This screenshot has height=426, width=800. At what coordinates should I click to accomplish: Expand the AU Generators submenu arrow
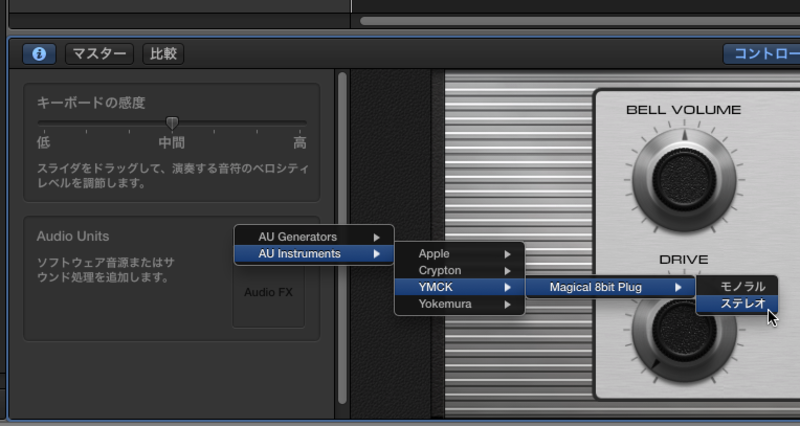tap(377, 237)
